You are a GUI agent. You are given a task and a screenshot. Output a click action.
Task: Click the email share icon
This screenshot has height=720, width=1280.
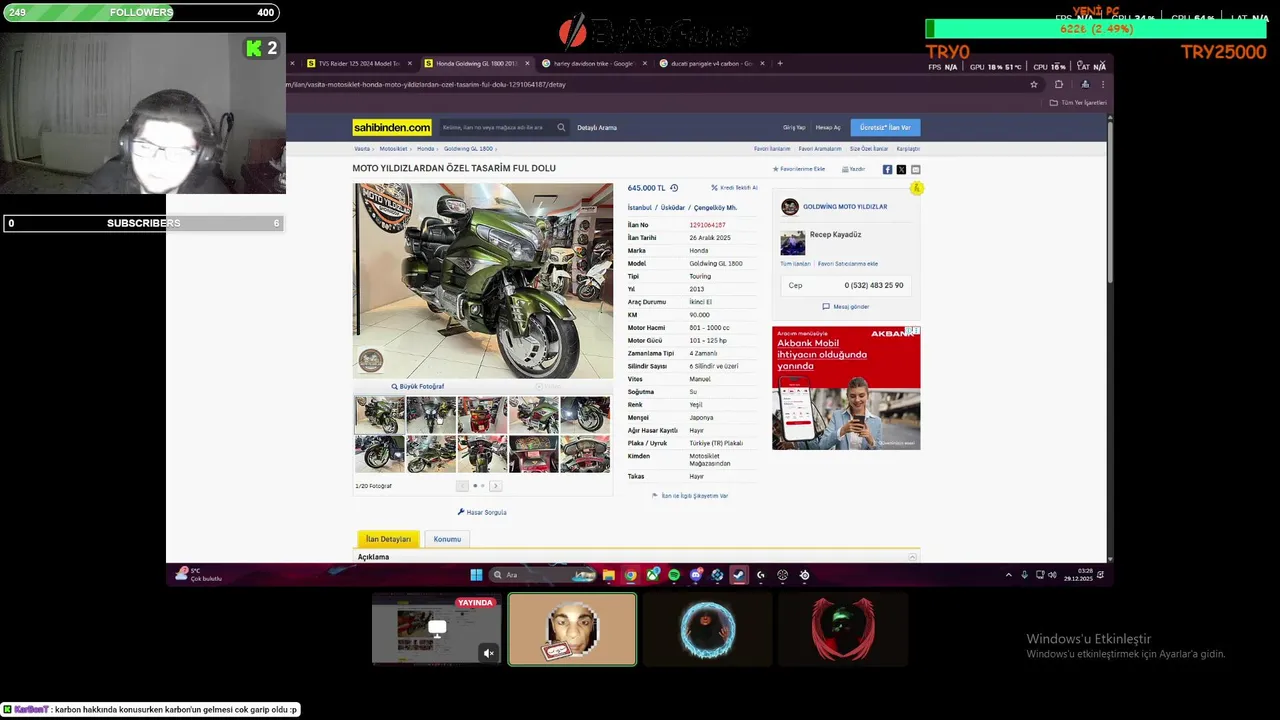(x=915, y=170)
